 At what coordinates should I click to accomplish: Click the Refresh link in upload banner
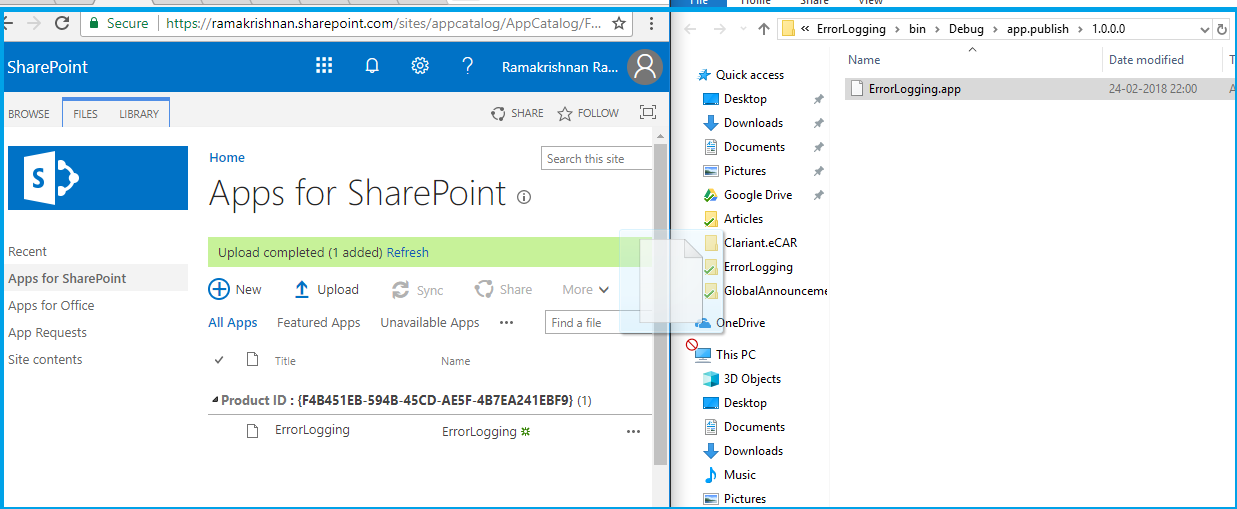click(x=407, y=252)
